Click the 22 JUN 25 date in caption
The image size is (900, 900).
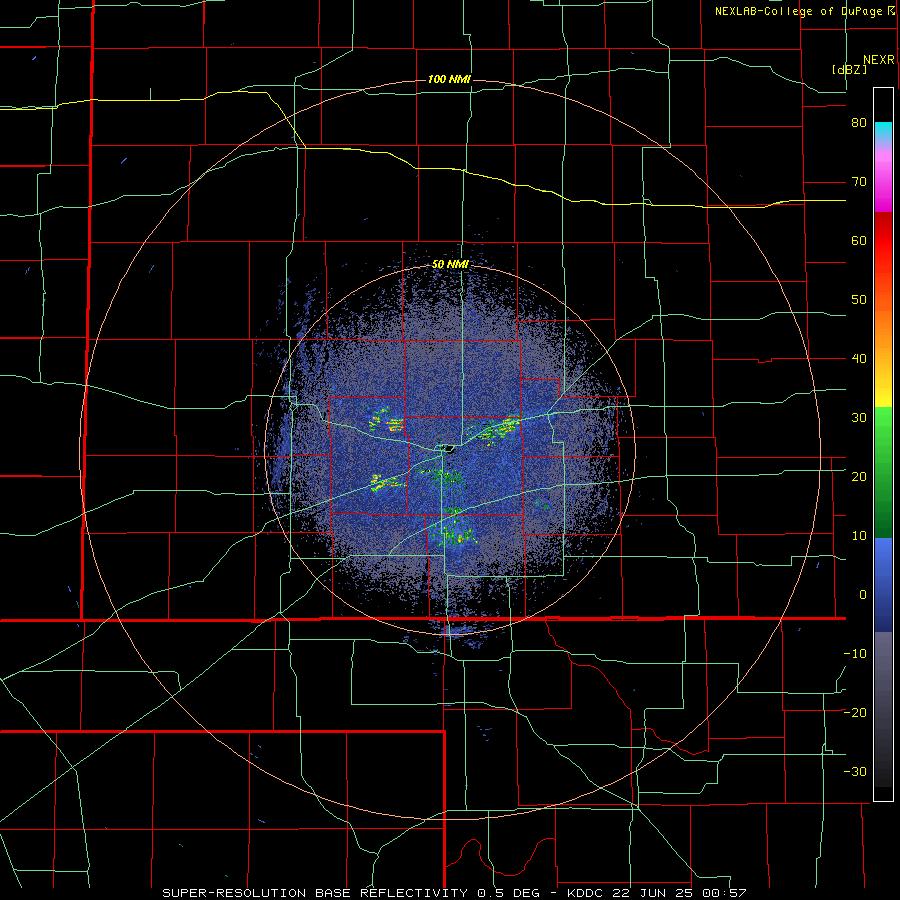(x=655, y=893)
